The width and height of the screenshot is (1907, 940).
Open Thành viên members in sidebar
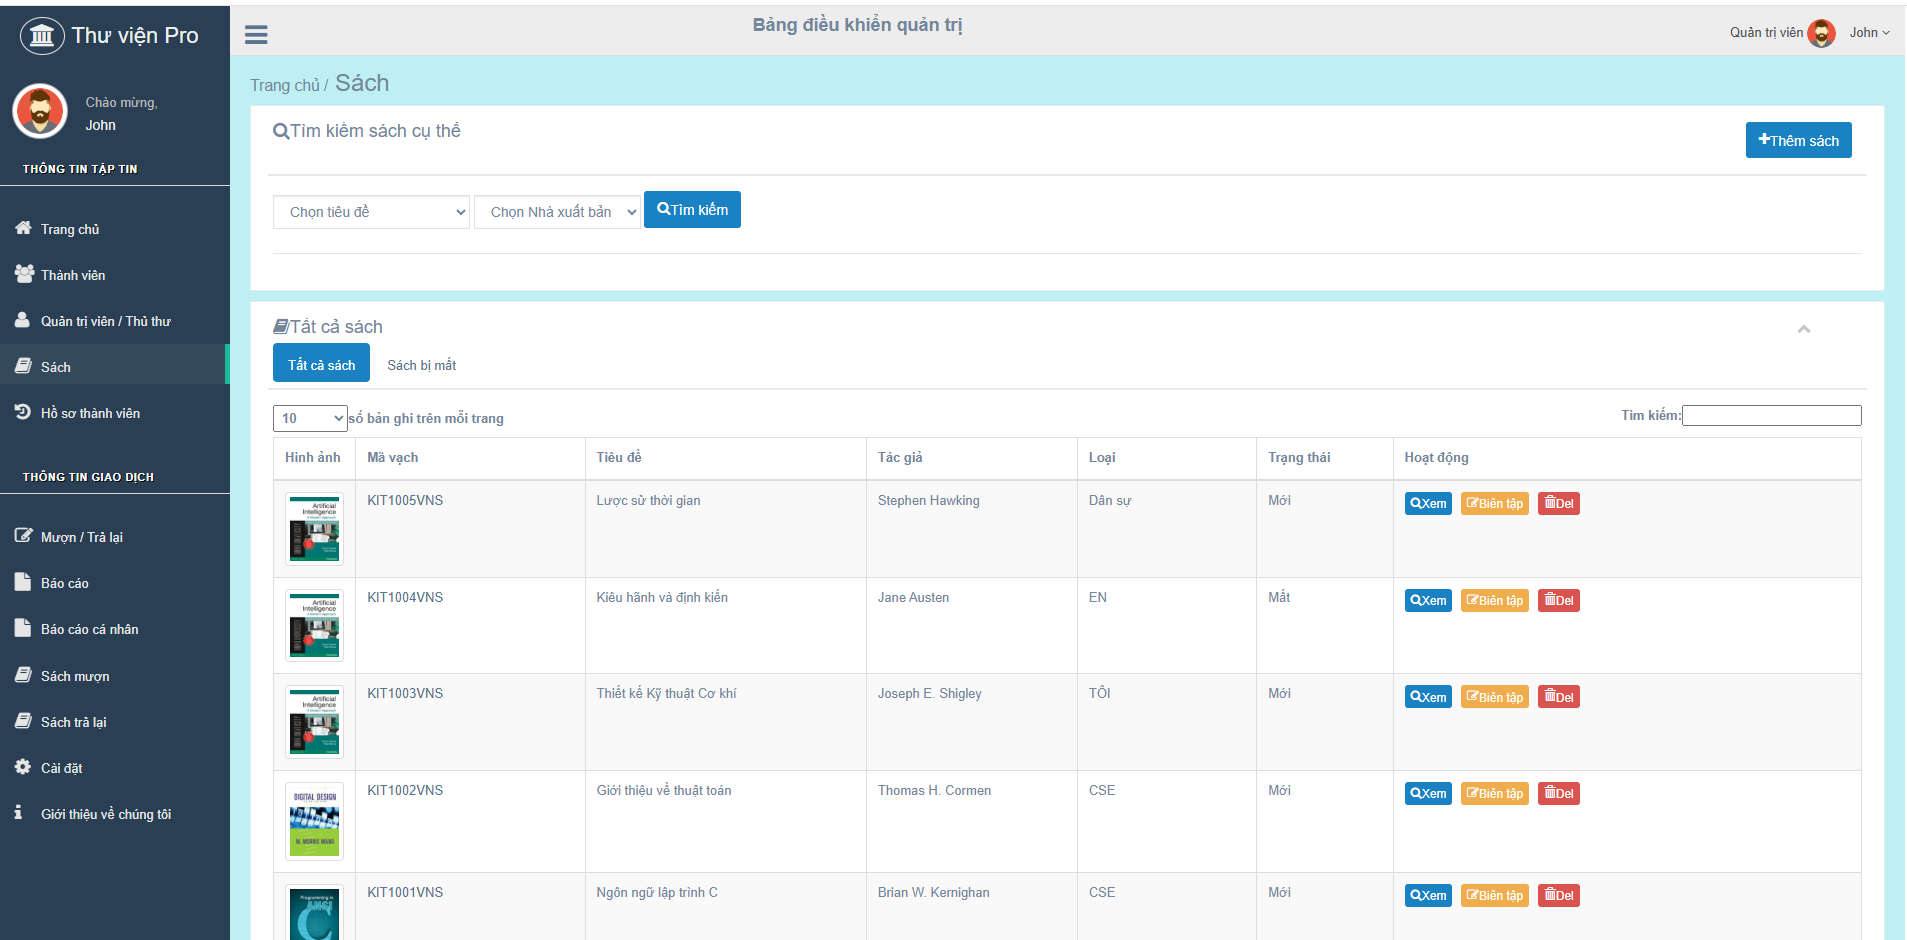[x=72, y=275]
